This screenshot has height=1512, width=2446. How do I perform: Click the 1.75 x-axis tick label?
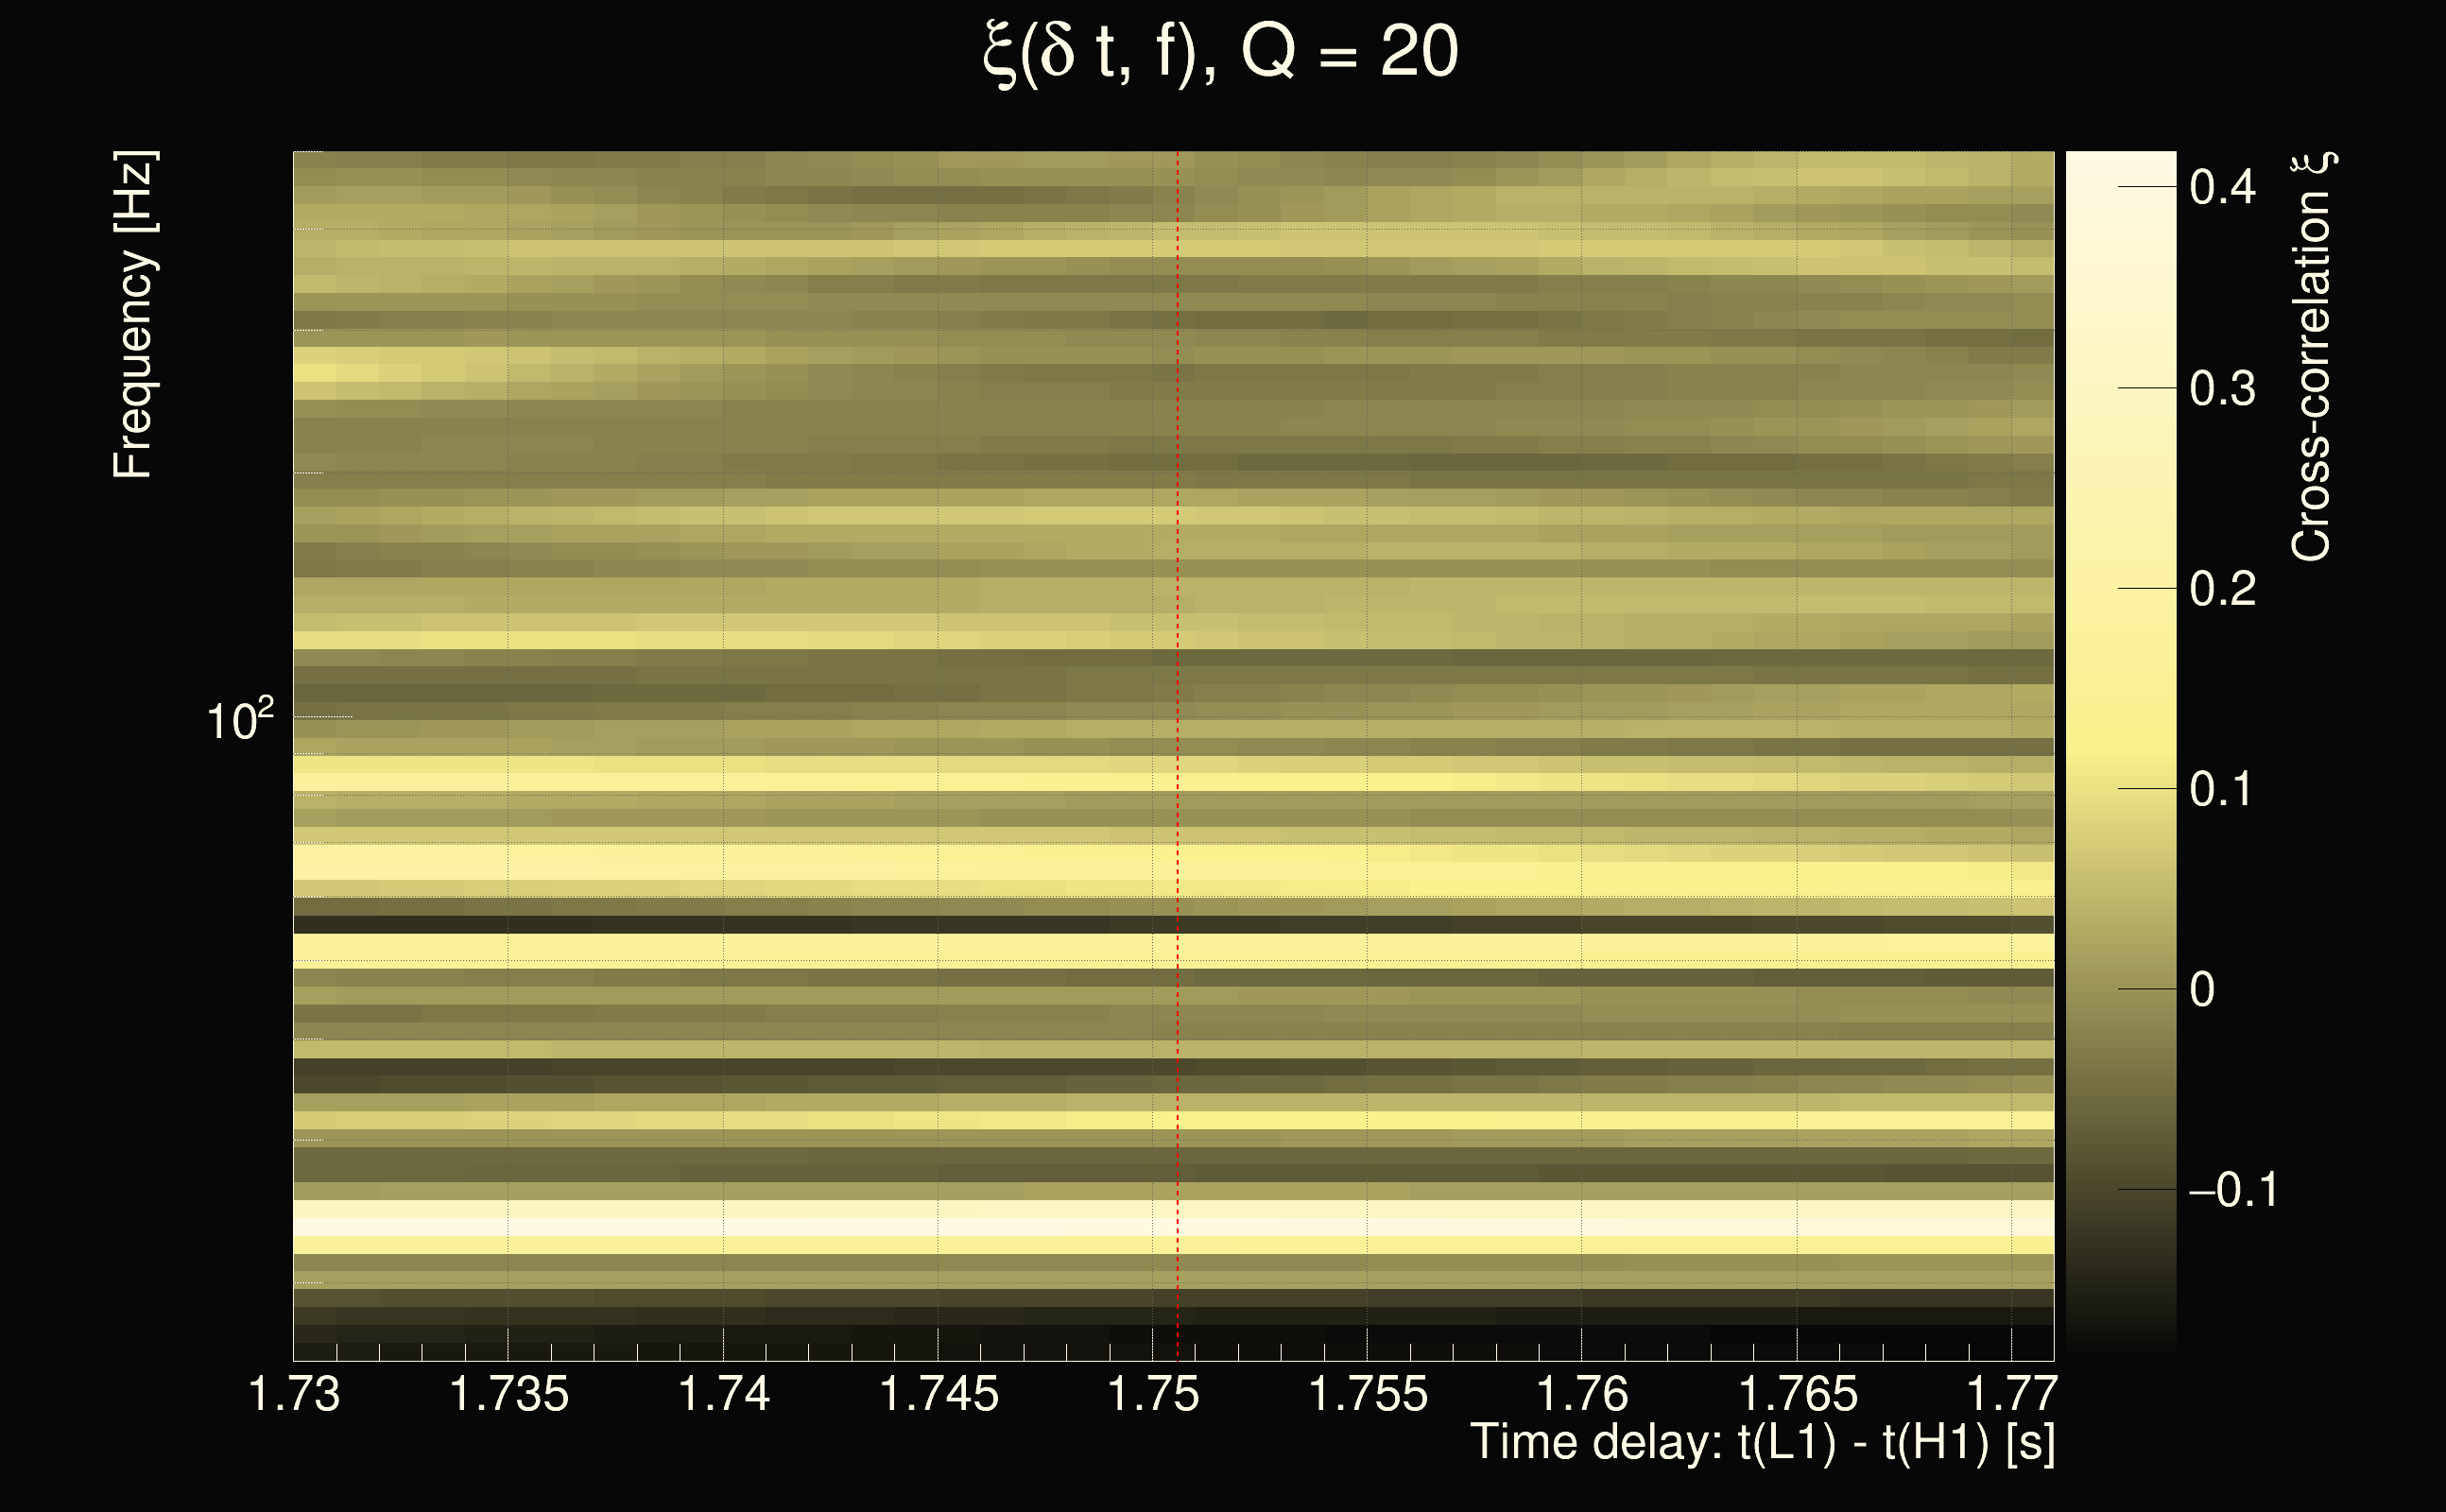pos(1153,1394)
